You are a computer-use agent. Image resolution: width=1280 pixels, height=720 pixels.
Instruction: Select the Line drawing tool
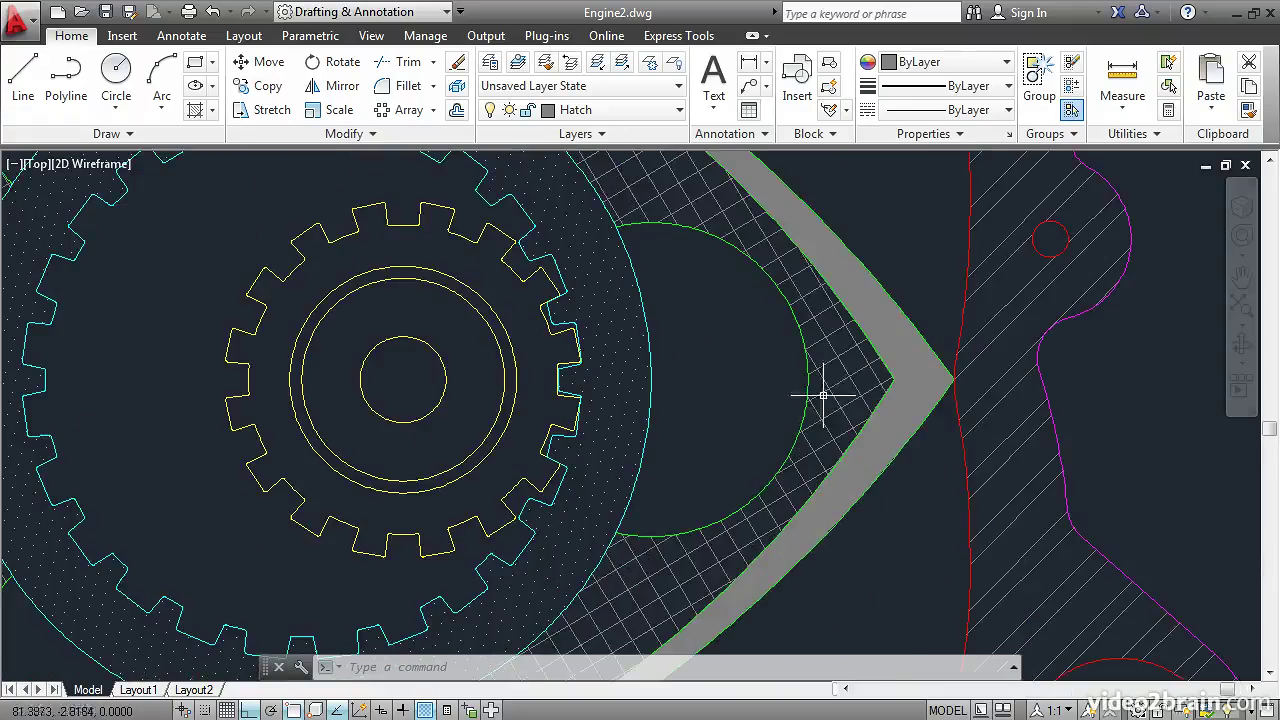click(x=23, y=78)
